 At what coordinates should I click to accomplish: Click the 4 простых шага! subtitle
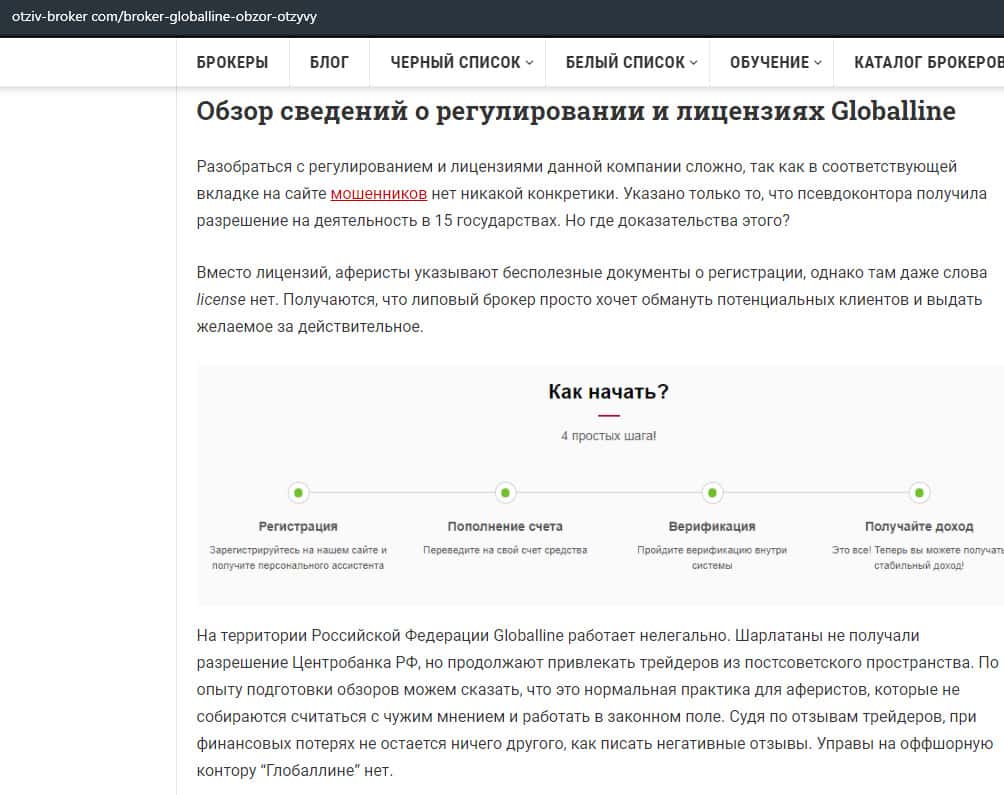(x=608, y=436)
